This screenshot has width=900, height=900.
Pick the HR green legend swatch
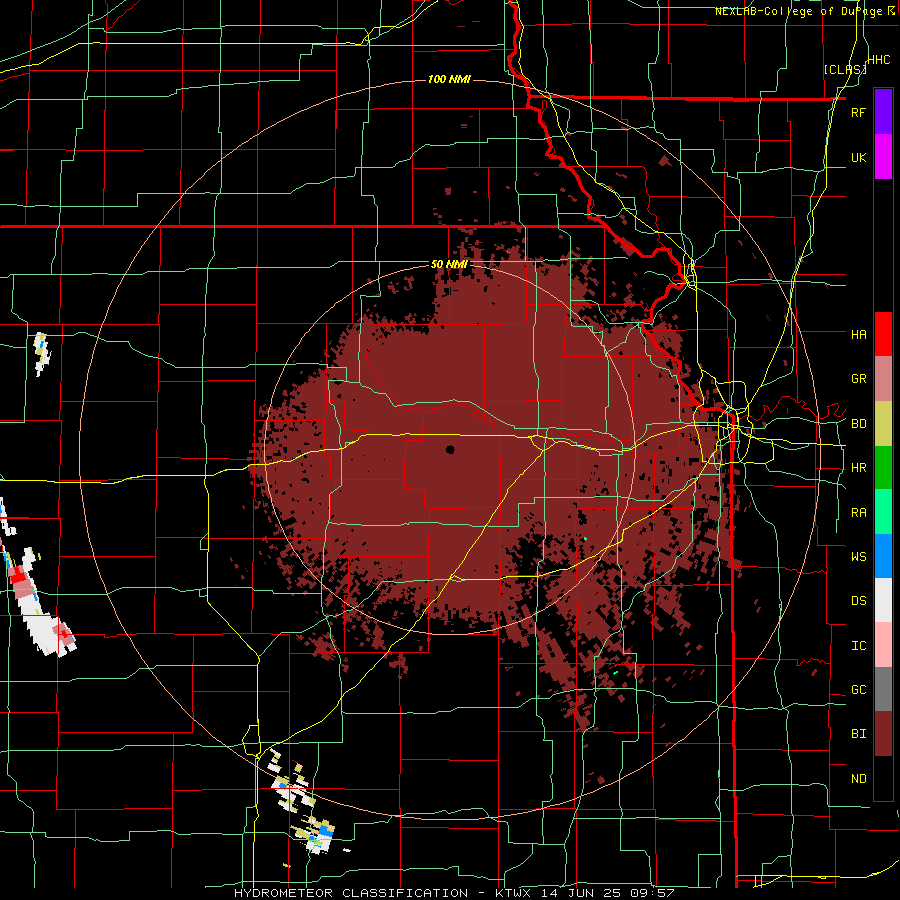click(883, 468)
